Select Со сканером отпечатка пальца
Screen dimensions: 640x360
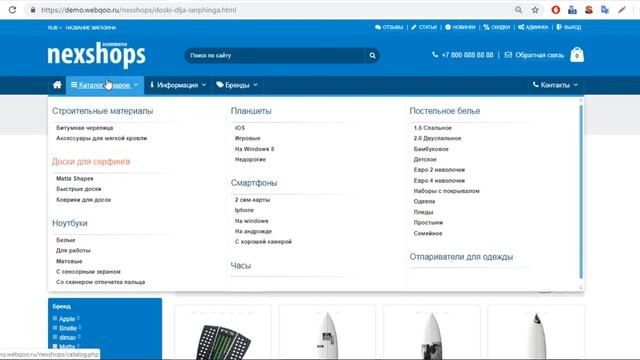100,282
